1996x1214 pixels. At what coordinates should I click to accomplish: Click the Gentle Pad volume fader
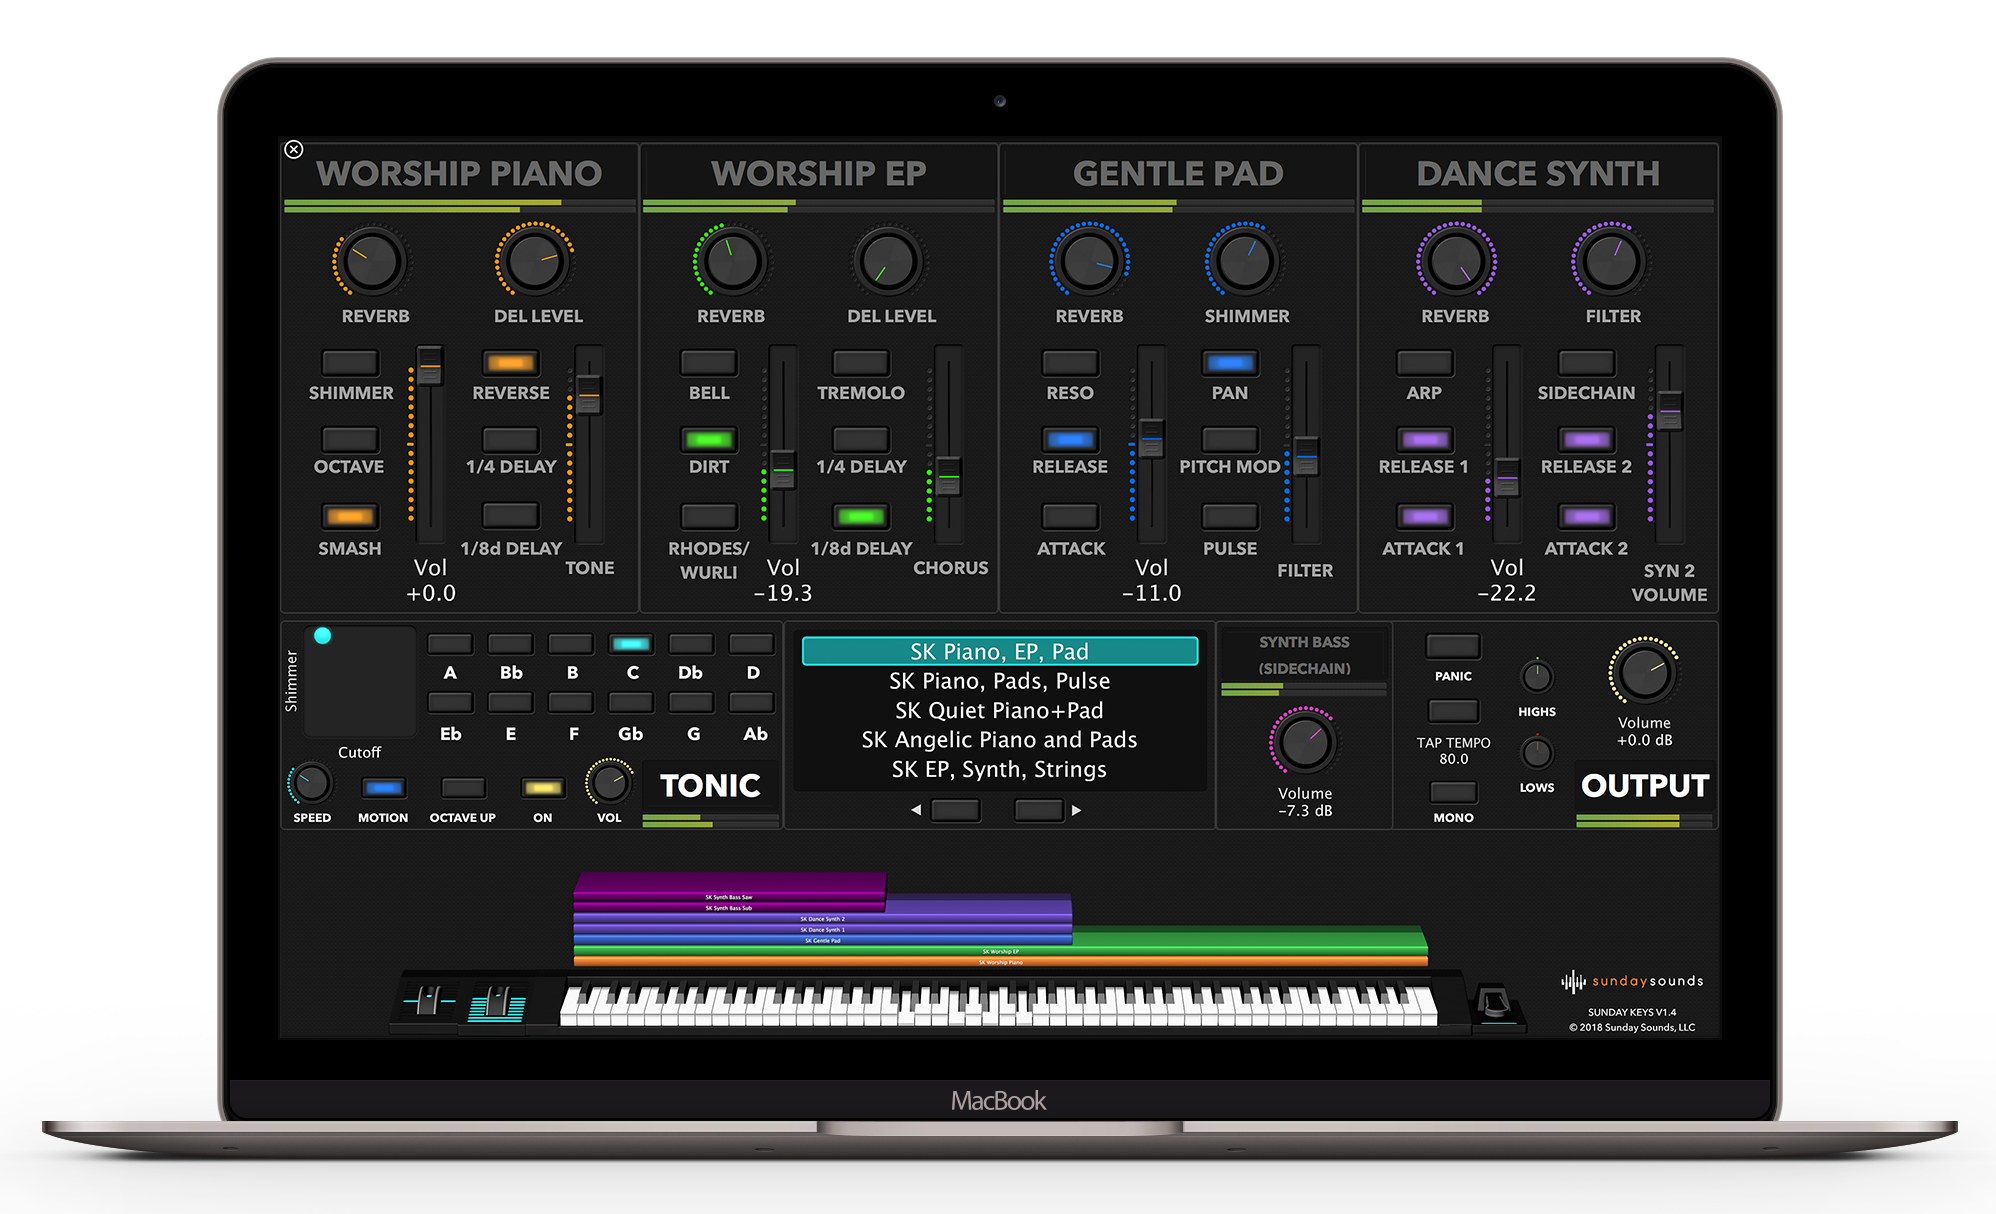pos(1151,437)
